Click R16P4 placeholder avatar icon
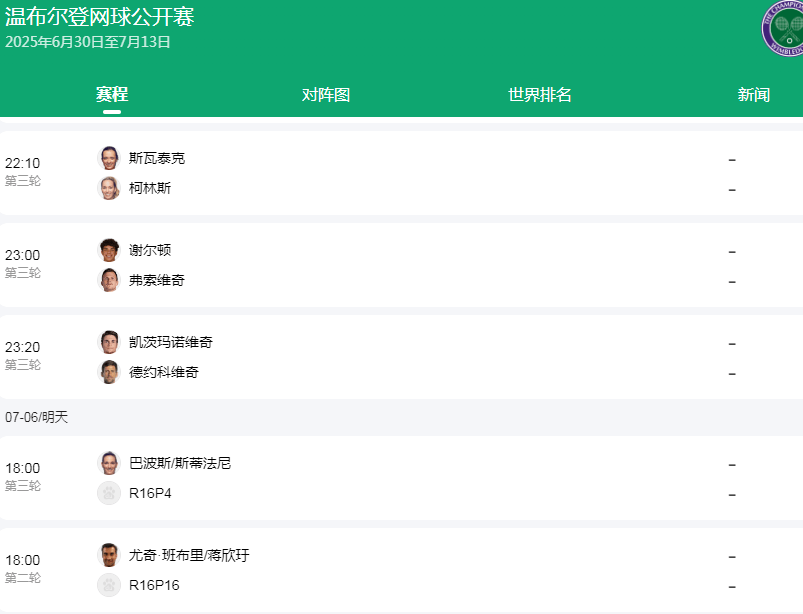Image resolution: width=803 pixels, height=614 pixels. click(x=109, y=493)
